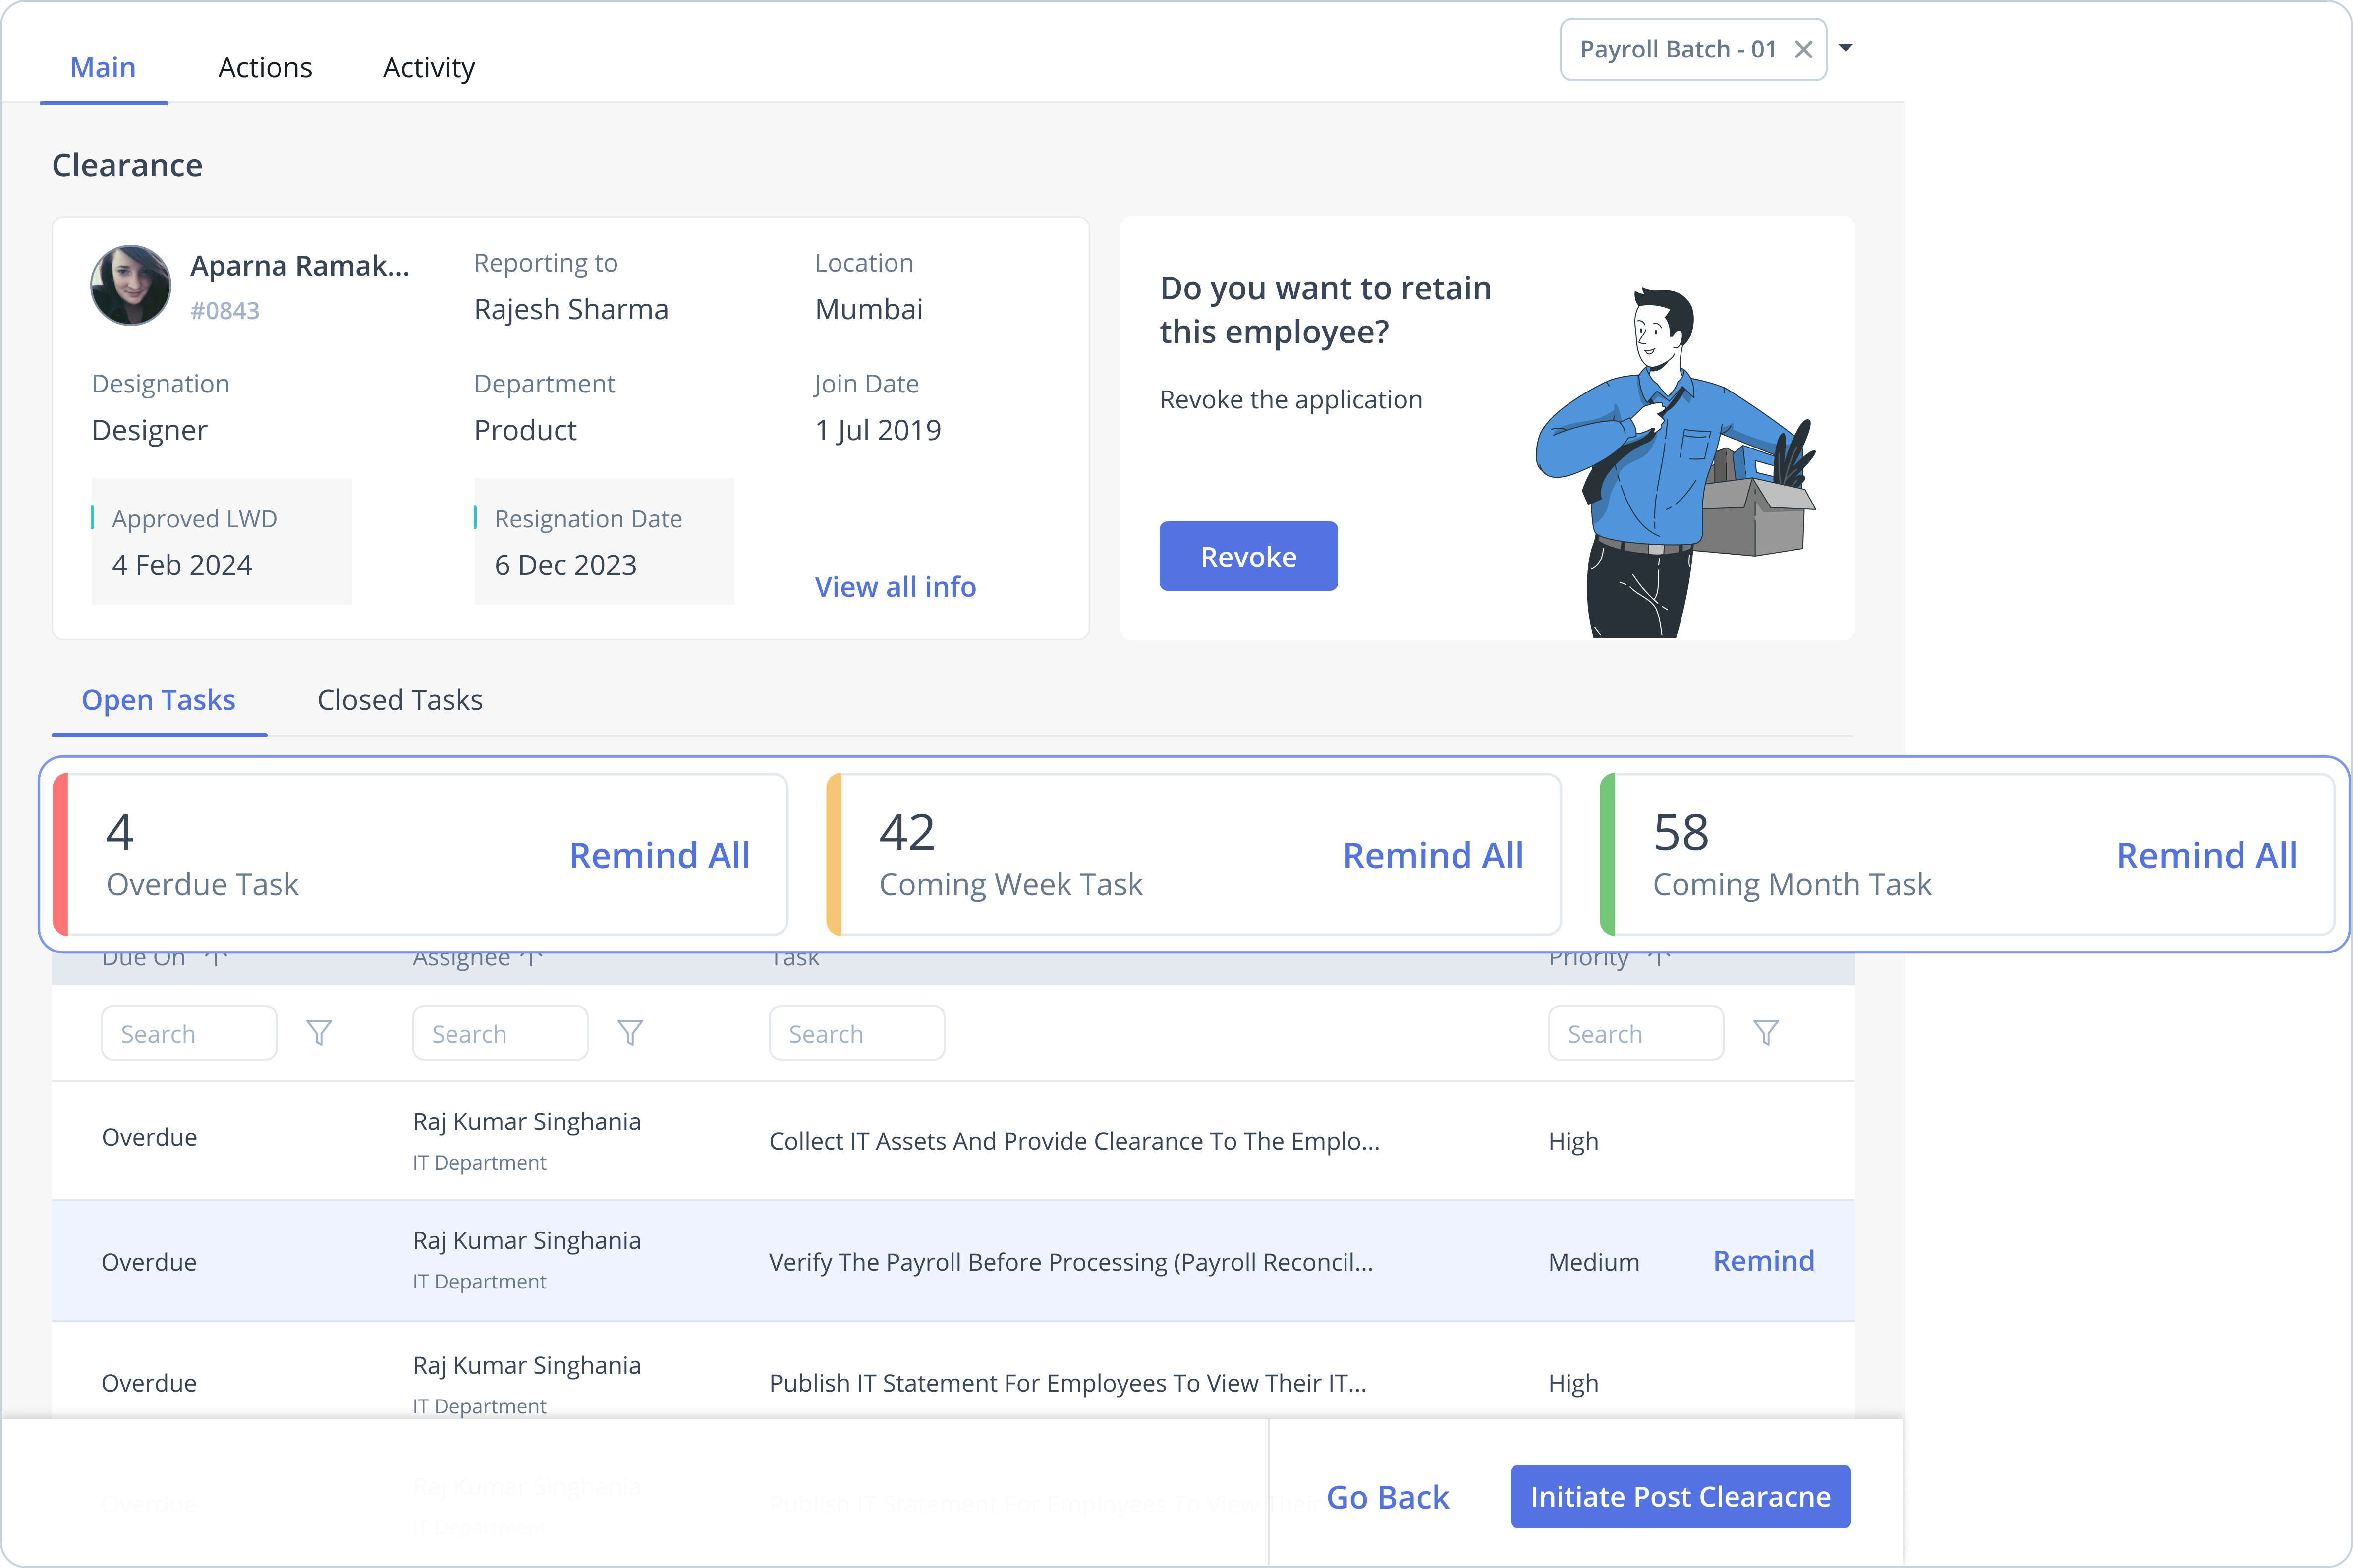Focus the Due On search field

pos(189,1033)
